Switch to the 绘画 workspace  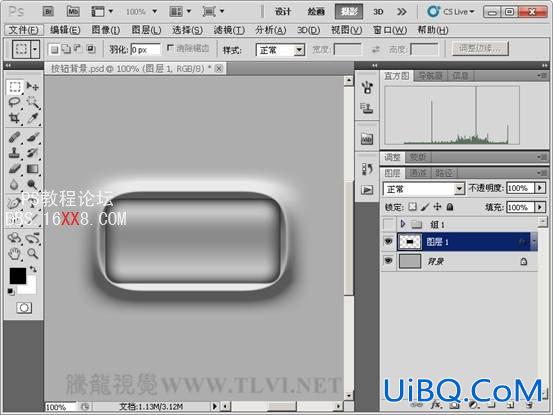pos(316,12)
